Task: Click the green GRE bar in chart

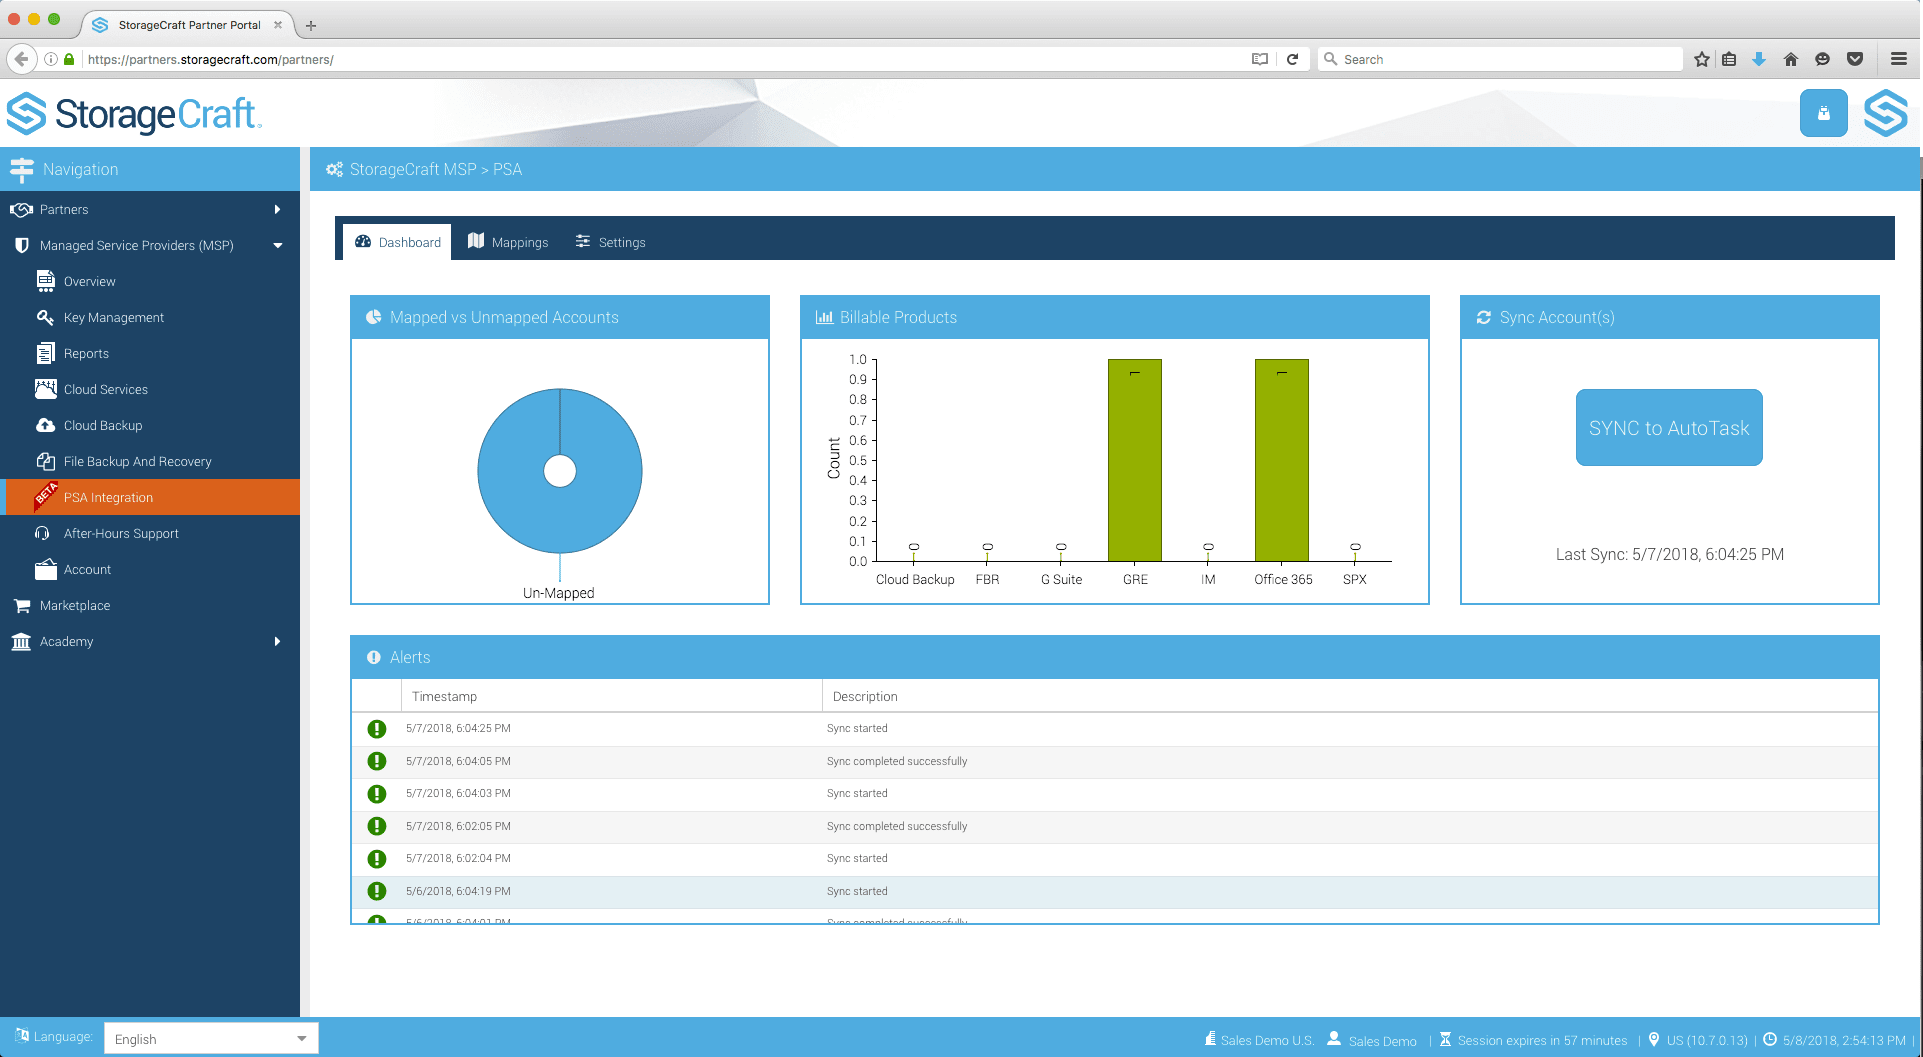Action: (1134, 460)
